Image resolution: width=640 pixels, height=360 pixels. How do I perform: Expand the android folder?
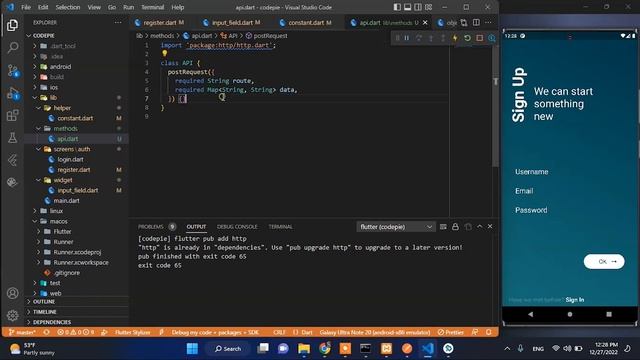(x=60, y=67)
